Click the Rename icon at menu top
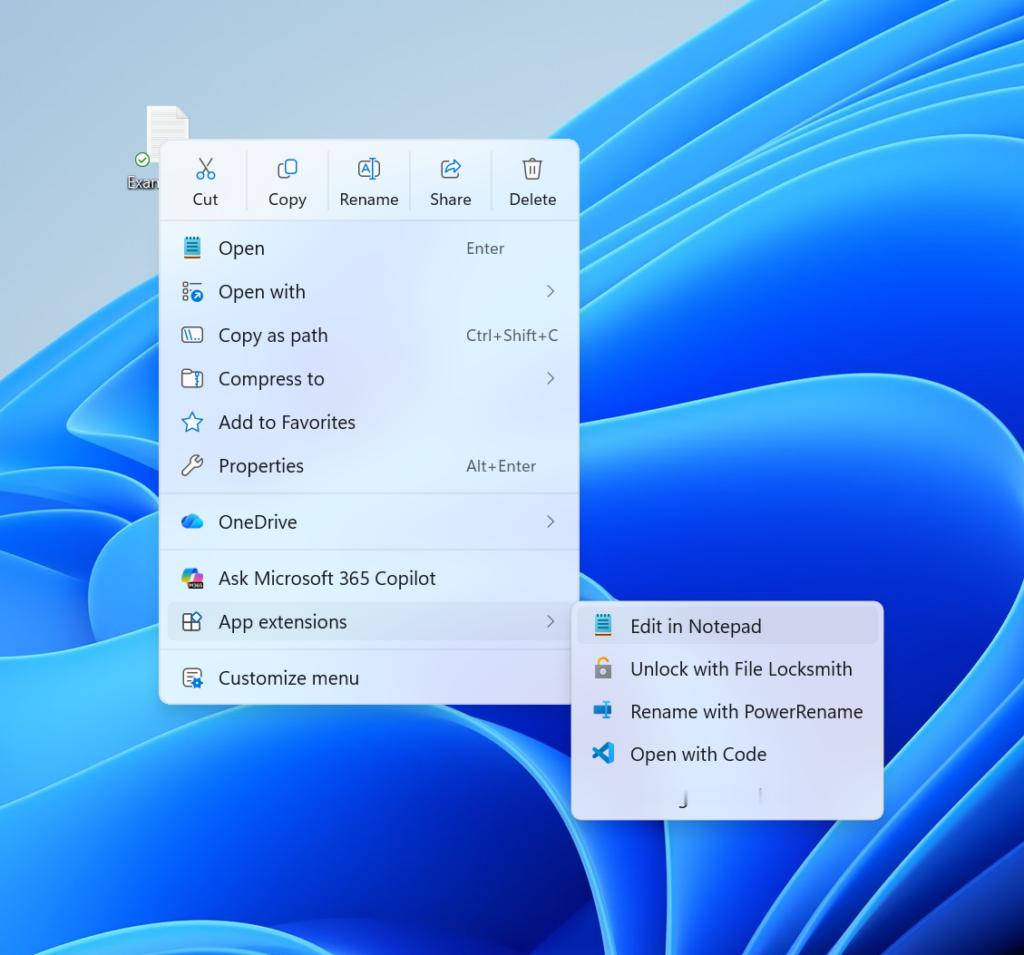 tap(369, 169)
